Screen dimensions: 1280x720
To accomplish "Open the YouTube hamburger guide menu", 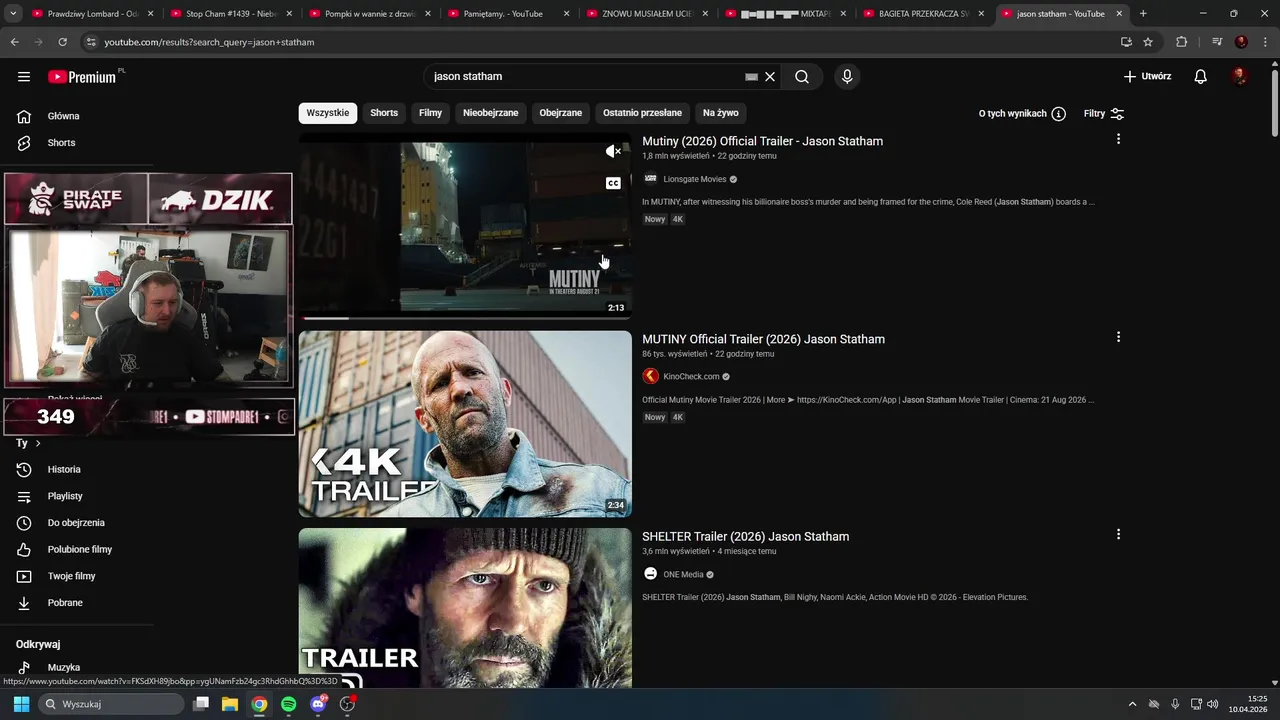I will (x=24, y=77).
